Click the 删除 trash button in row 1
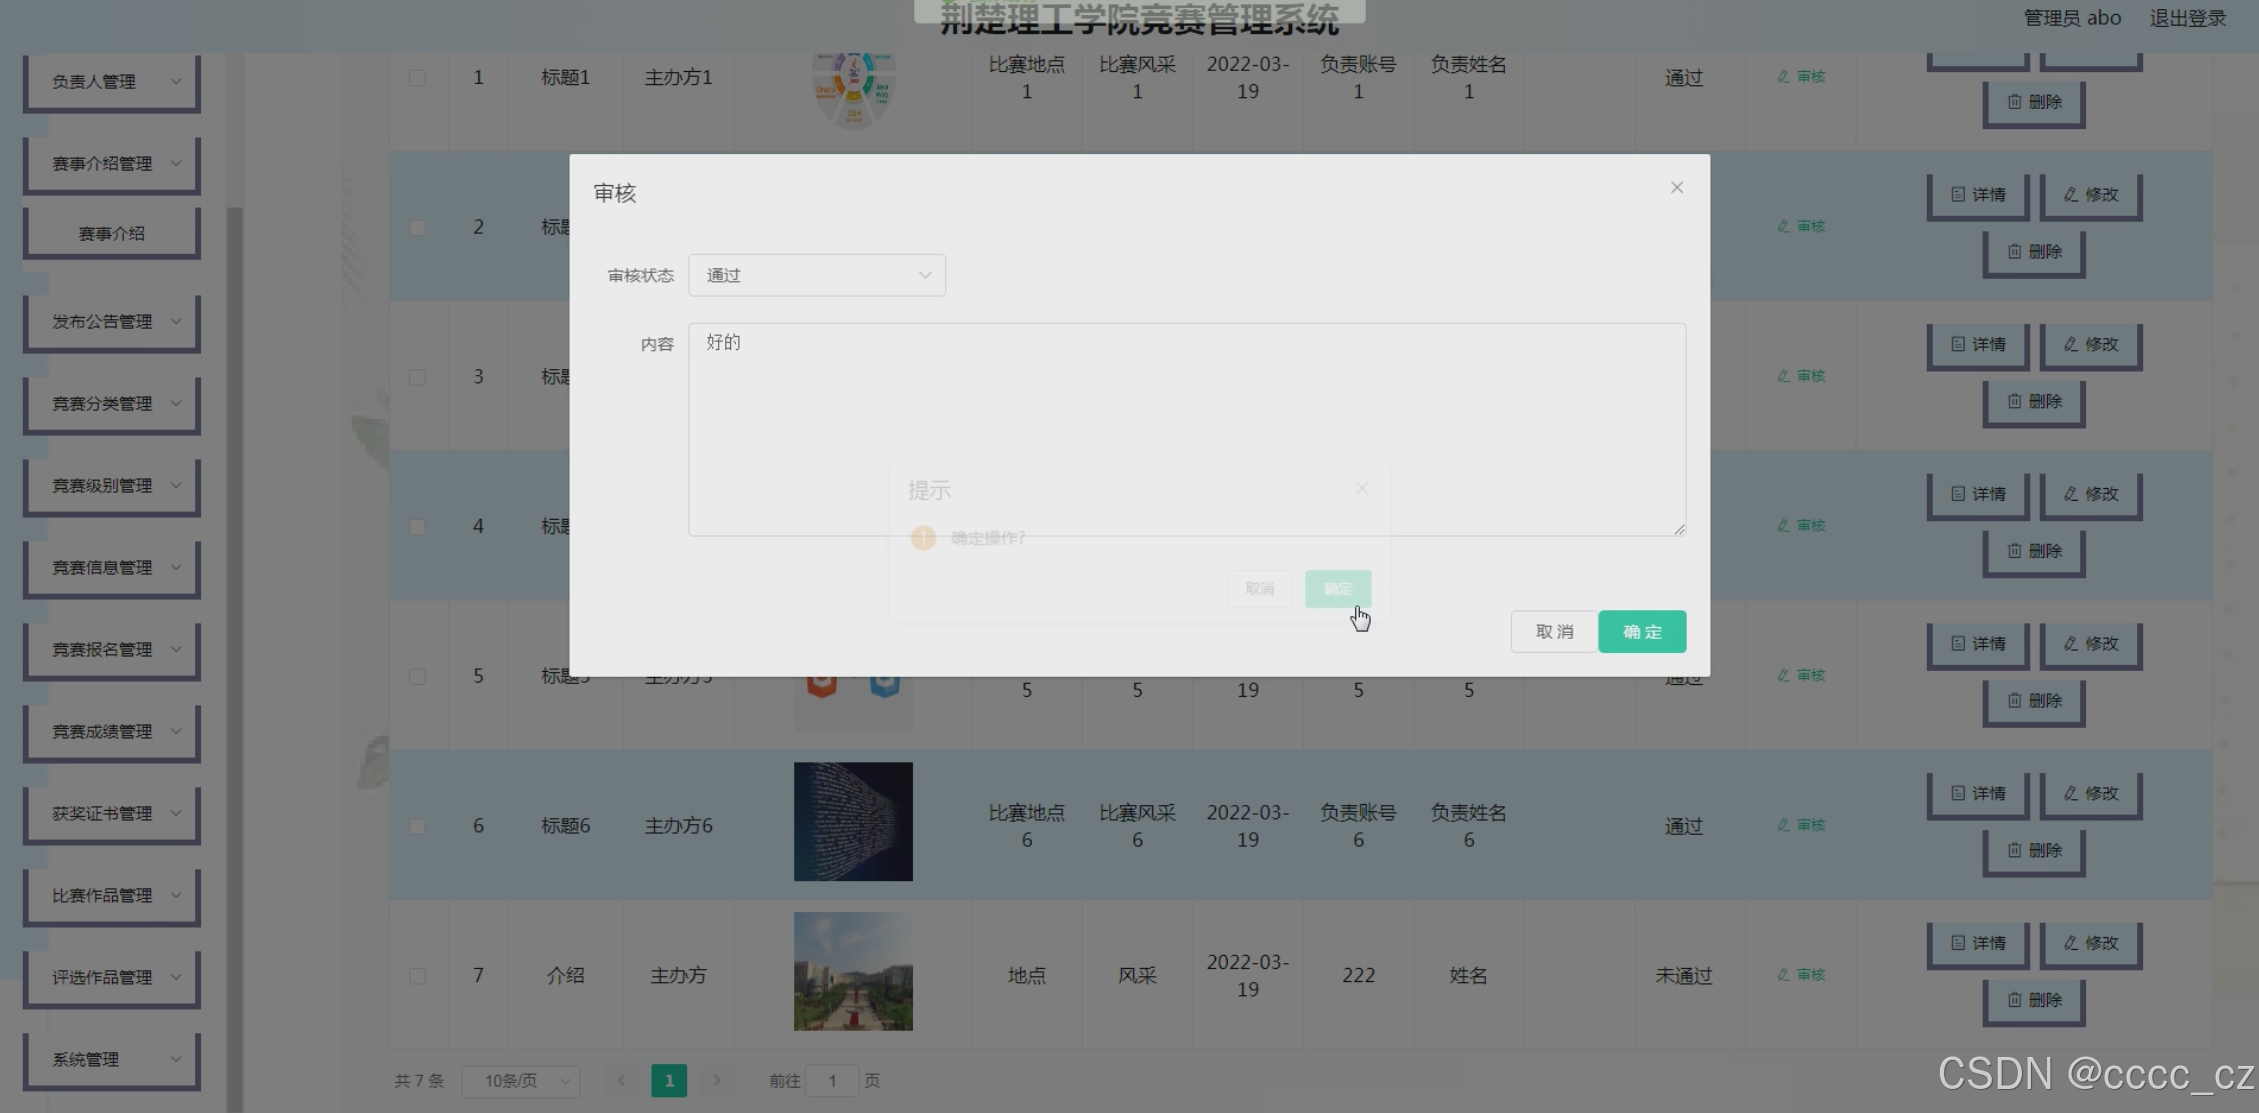The image size is (2259, 1113). [x=2034, y=102]
